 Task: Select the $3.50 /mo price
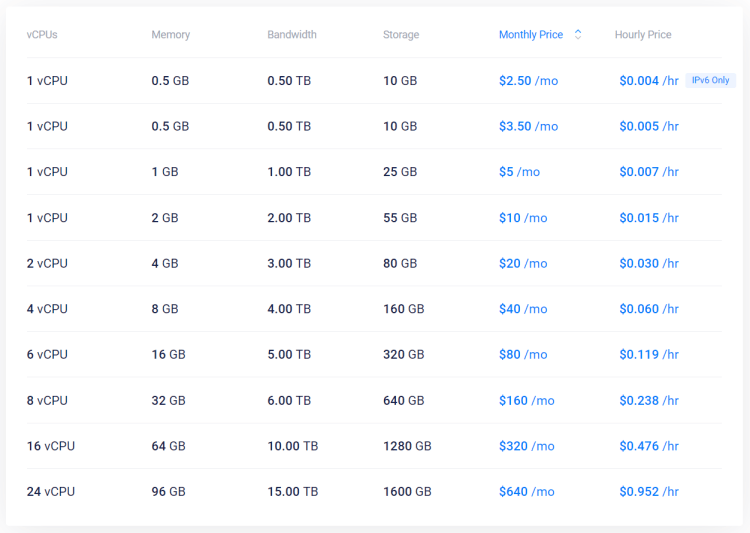tap(529, 126)
